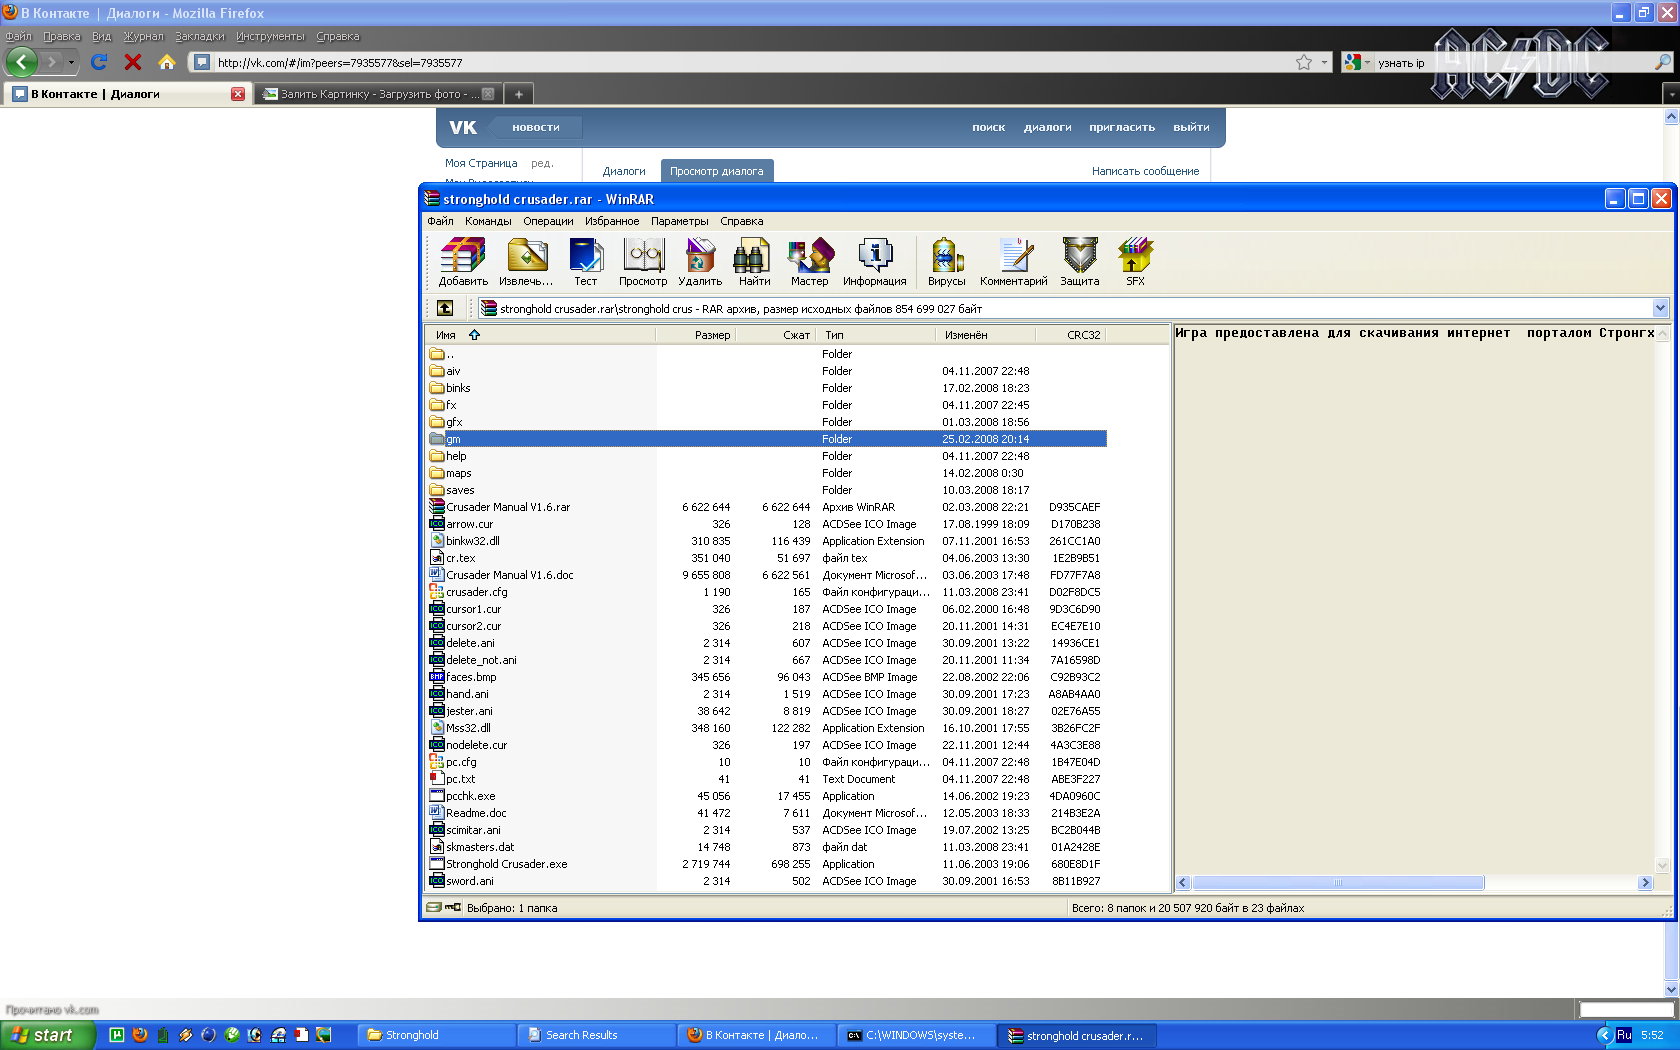Switch to Stronghold taskbar window
Image resolution: width=1680 pixels, height=1050 pixels.
click(x=436, y=1035)
